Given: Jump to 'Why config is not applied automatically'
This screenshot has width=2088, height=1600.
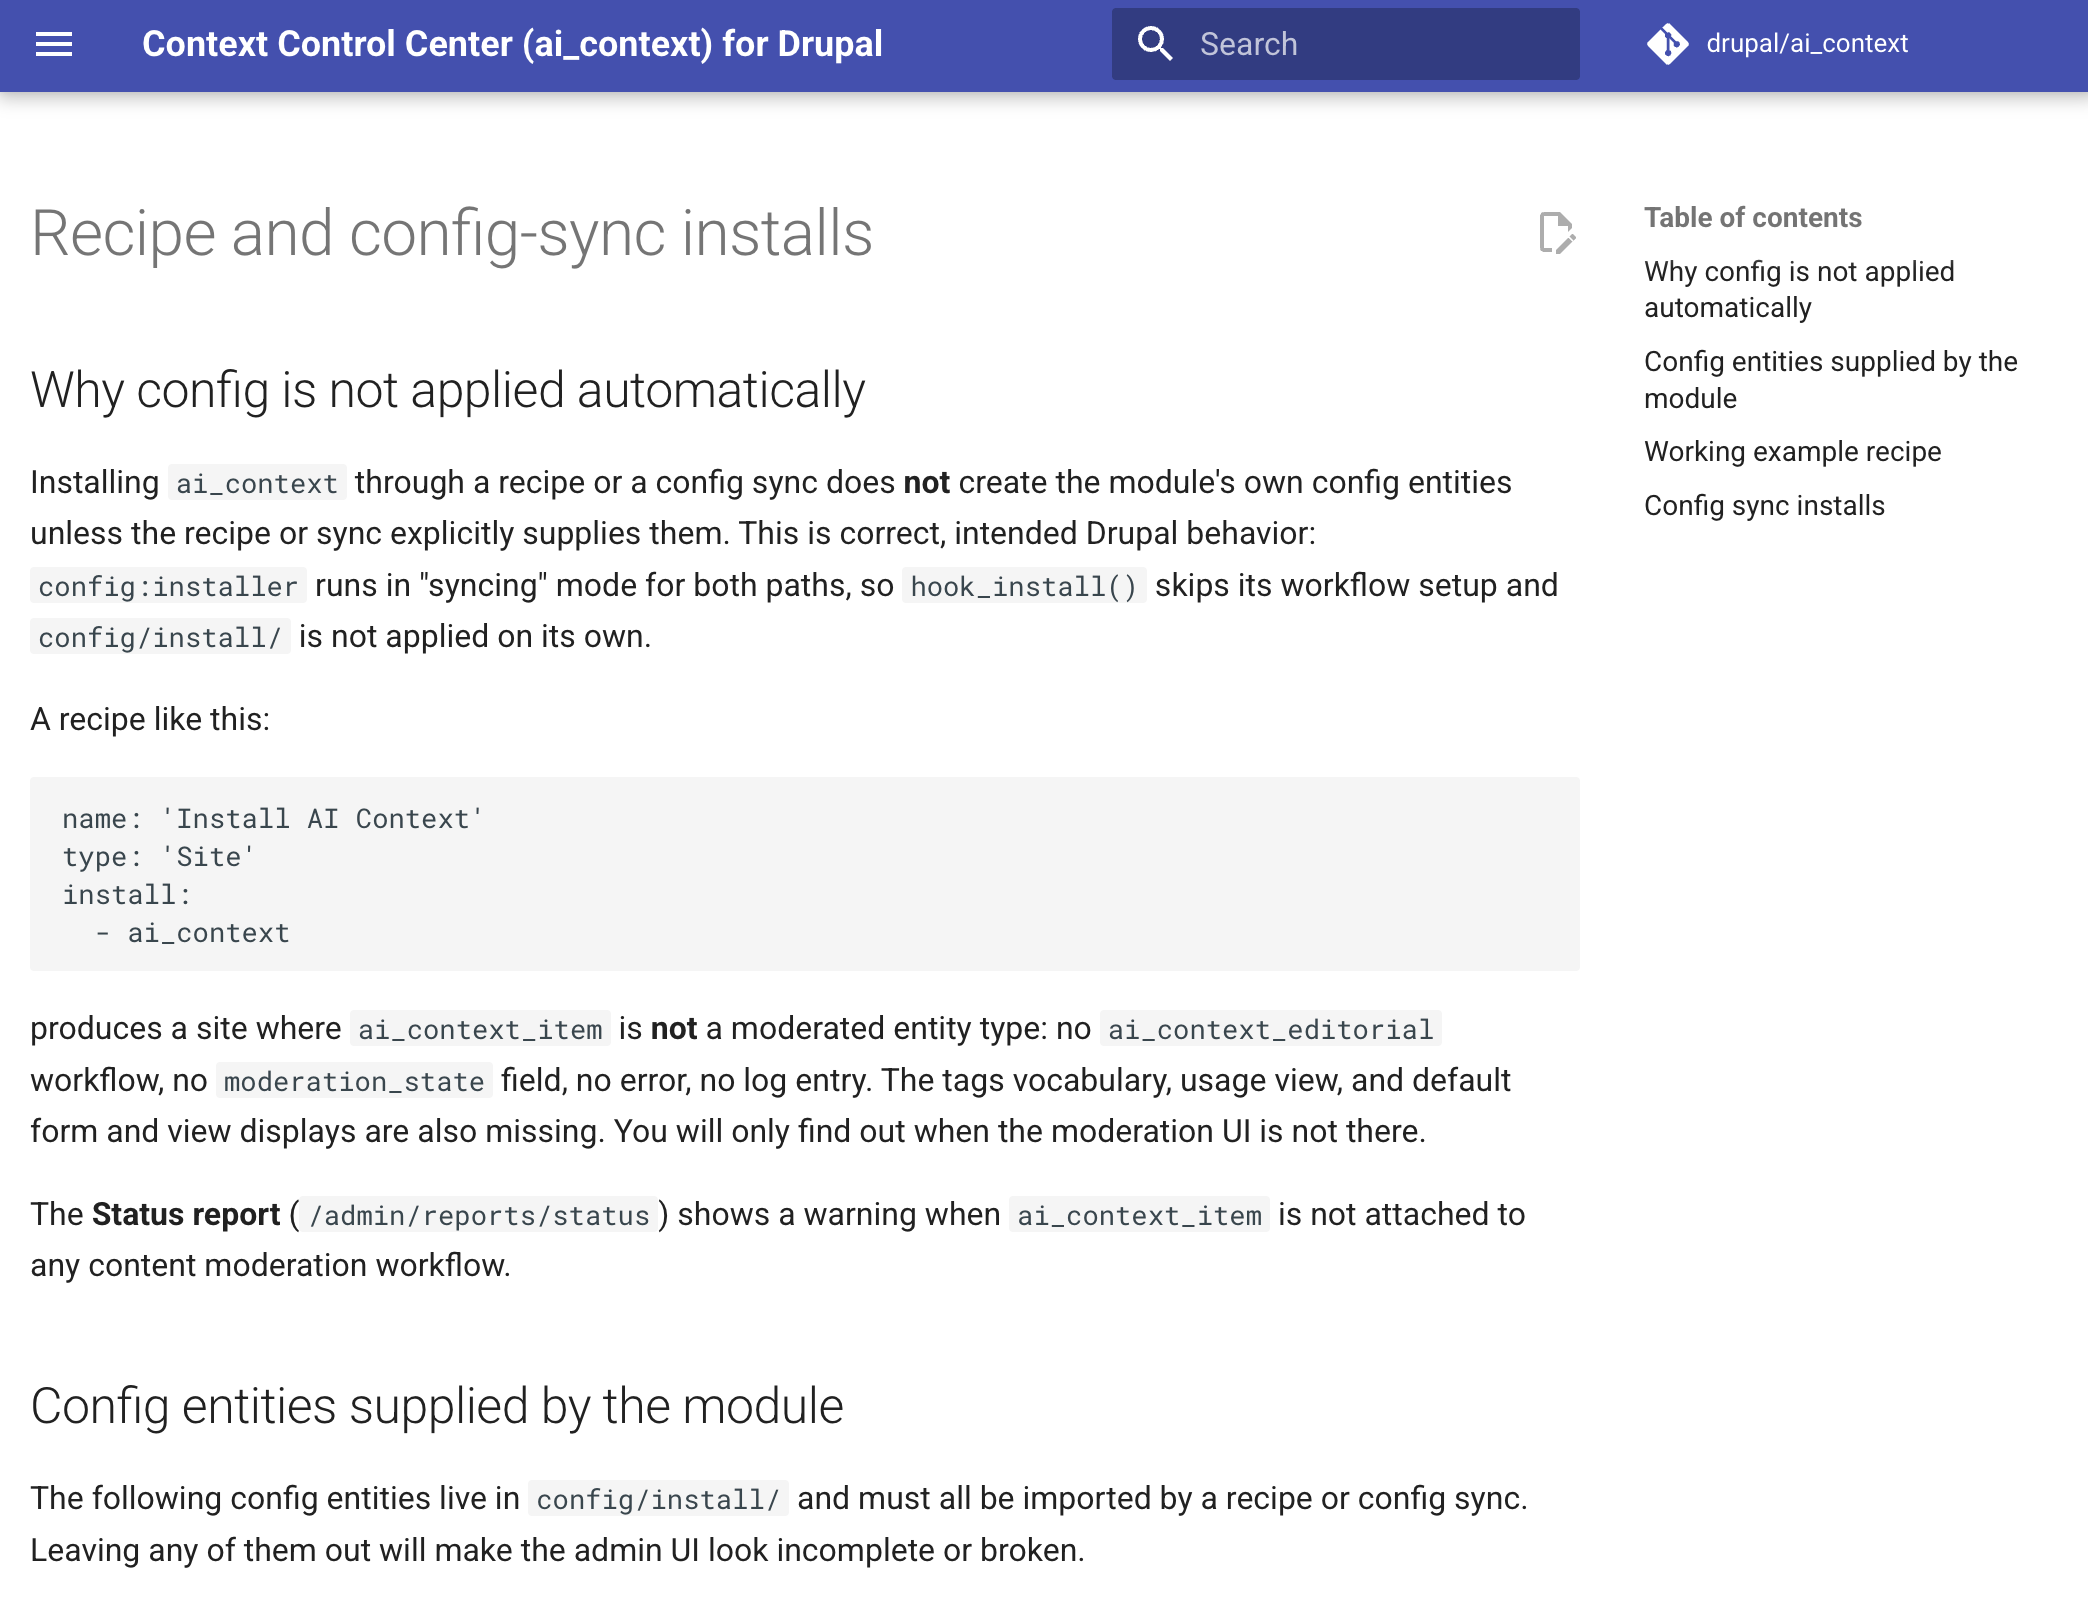Looking at the screenshot, I should [1799, 290].
